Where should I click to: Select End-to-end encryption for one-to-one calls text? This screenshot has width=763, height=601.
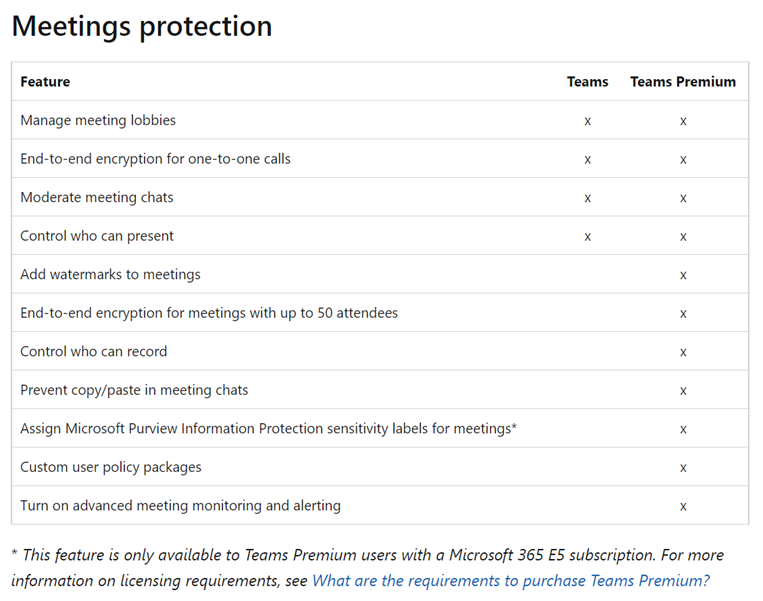point(155,159)
